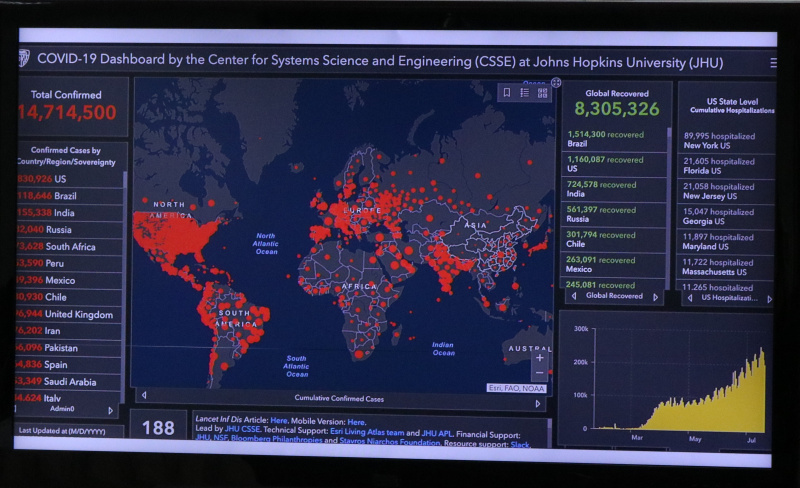Select Chile 301,794 recovered row
The height and width of the screenshot is (488, 800).
pyautogui.click(x=615, y=239)
